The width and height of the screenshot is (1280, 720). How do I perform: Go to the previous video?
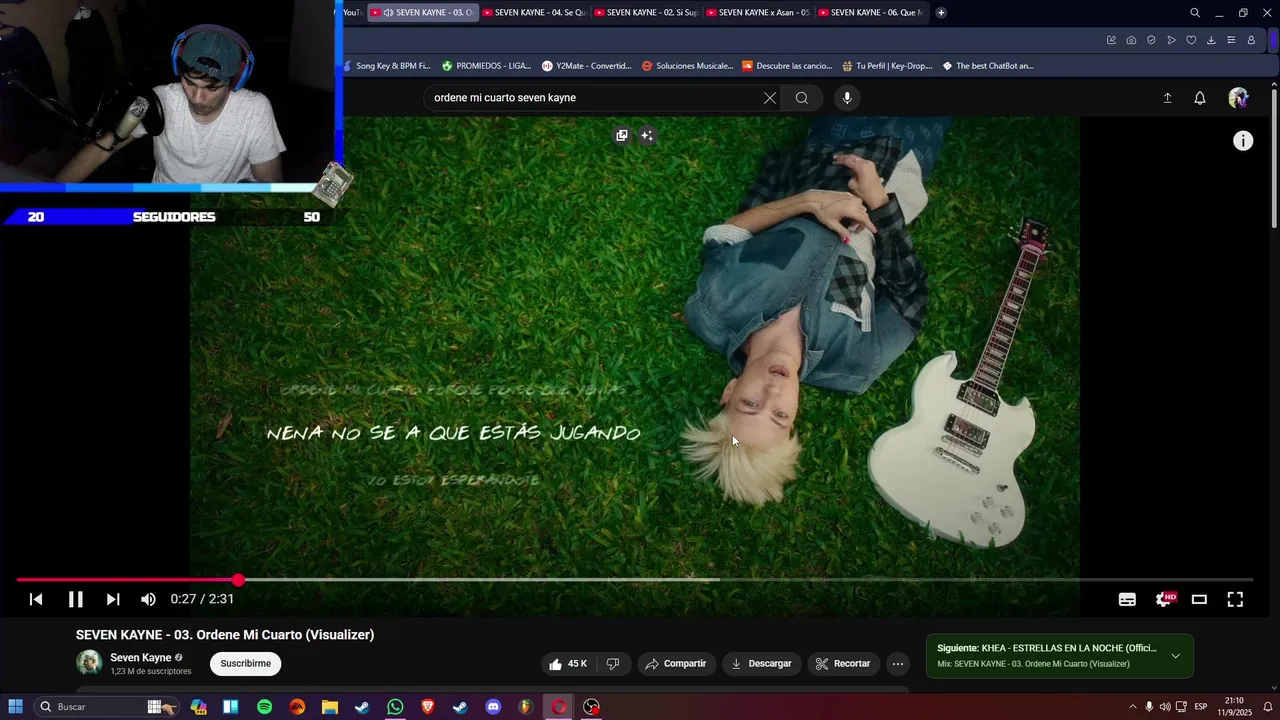click(x=36, y=599)
